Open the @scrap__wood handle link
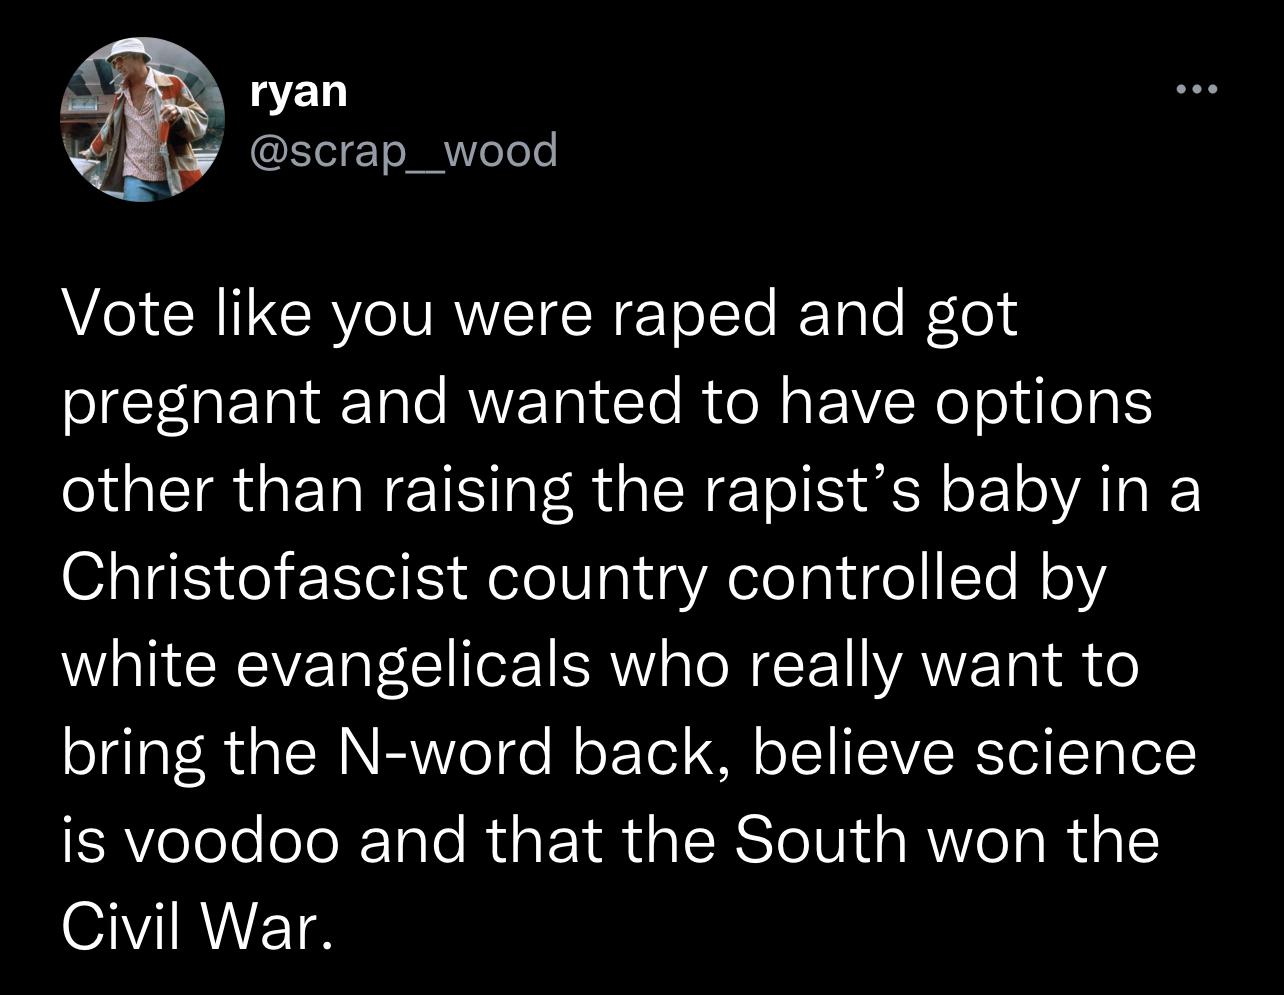Viewport: 1284px width, 995px height. [403, 151]
